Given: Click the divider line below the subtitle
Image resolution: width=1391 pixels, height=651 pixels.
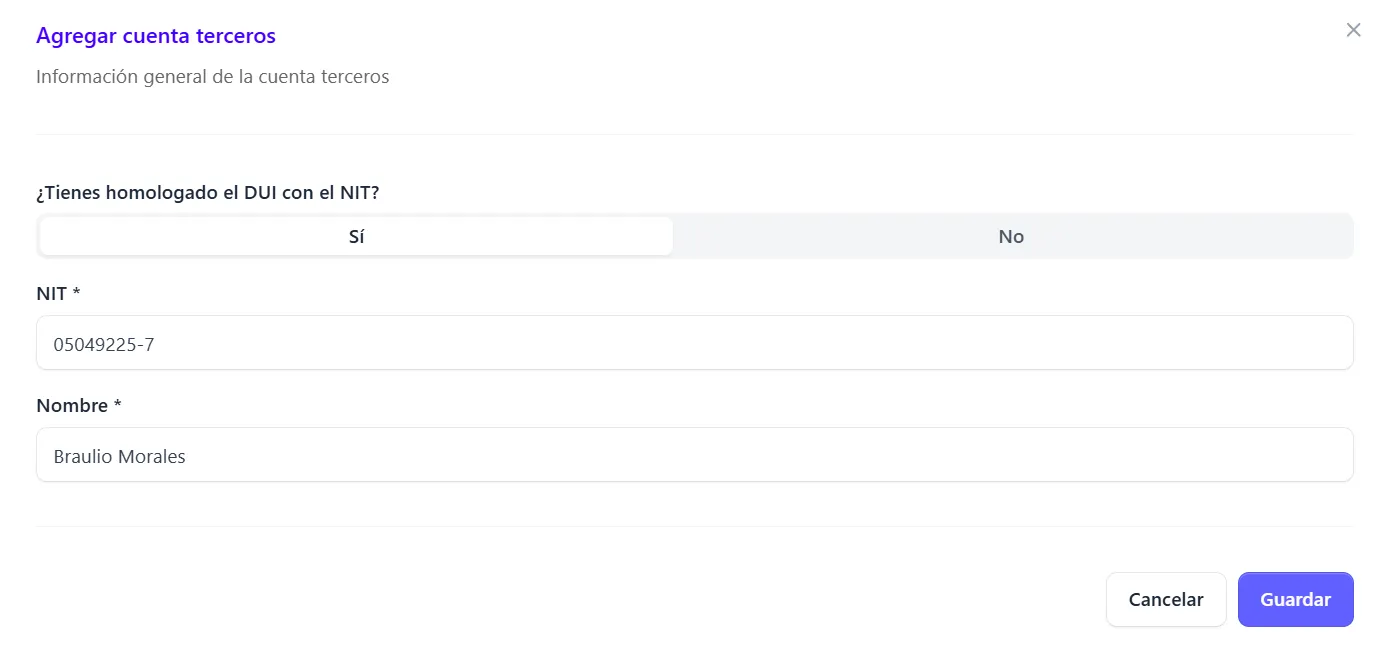Looking at the screenshot, I should coord(694,134).
